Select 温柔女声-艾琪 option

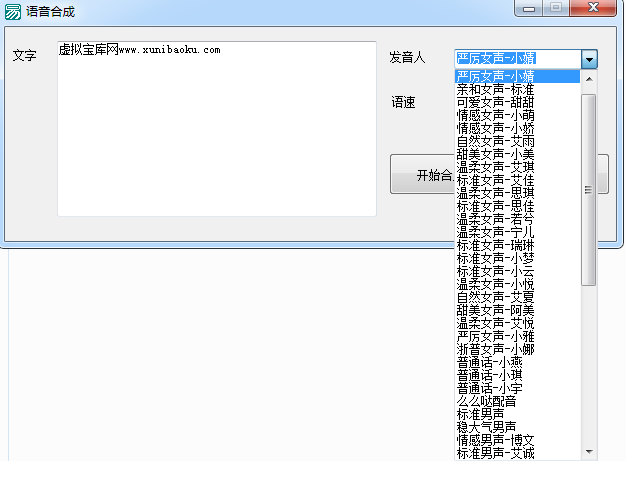coord(517,167)
